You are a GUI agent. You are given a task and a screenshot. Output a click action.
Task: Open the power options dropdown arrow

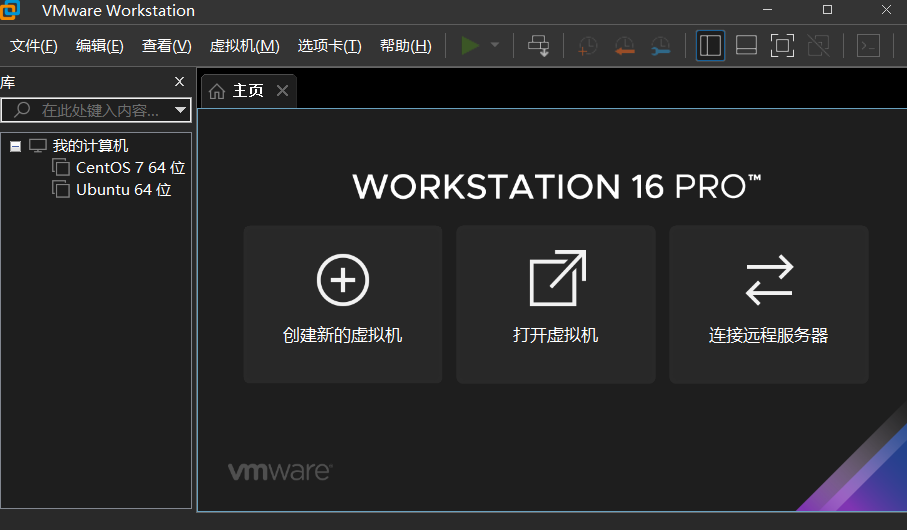pos(495,45)
